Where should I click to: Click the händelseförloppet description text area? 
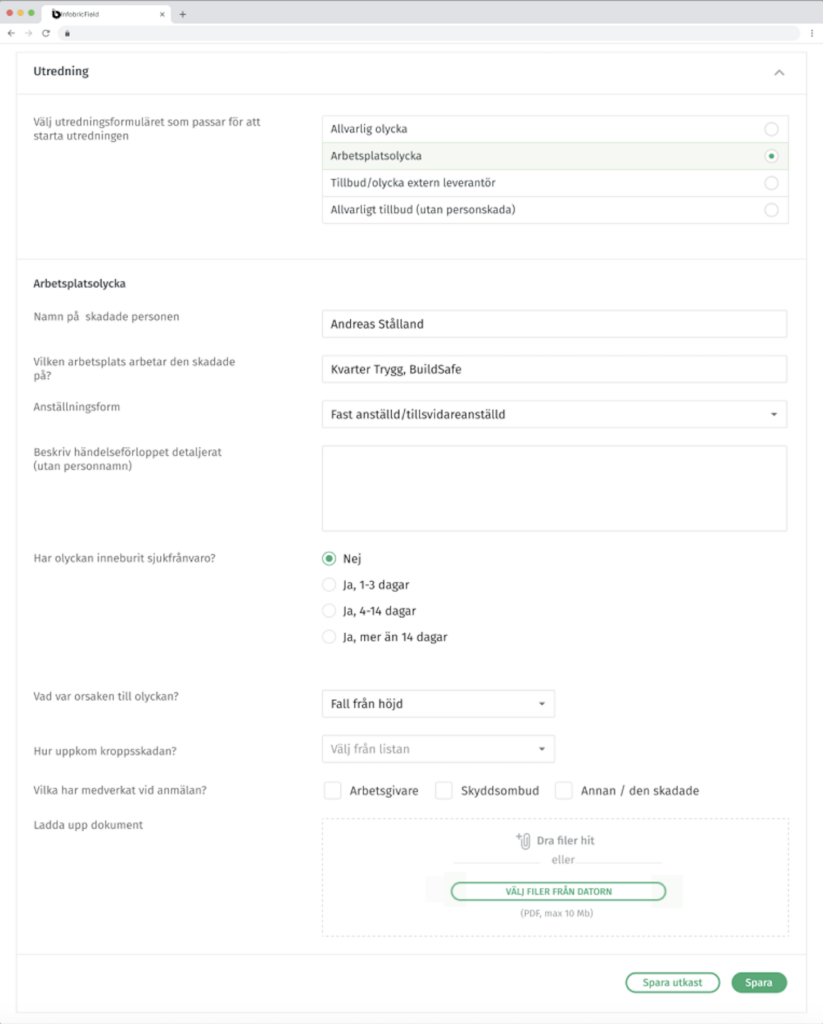coord(554,488)
